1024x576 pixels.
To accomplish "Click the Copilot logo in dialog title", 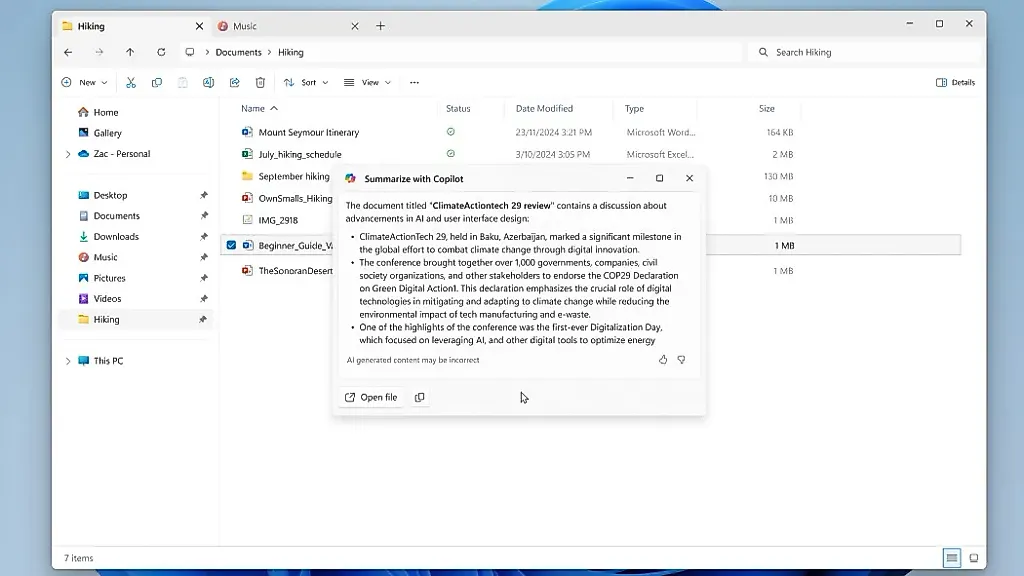I will click(x=351, y=178).
